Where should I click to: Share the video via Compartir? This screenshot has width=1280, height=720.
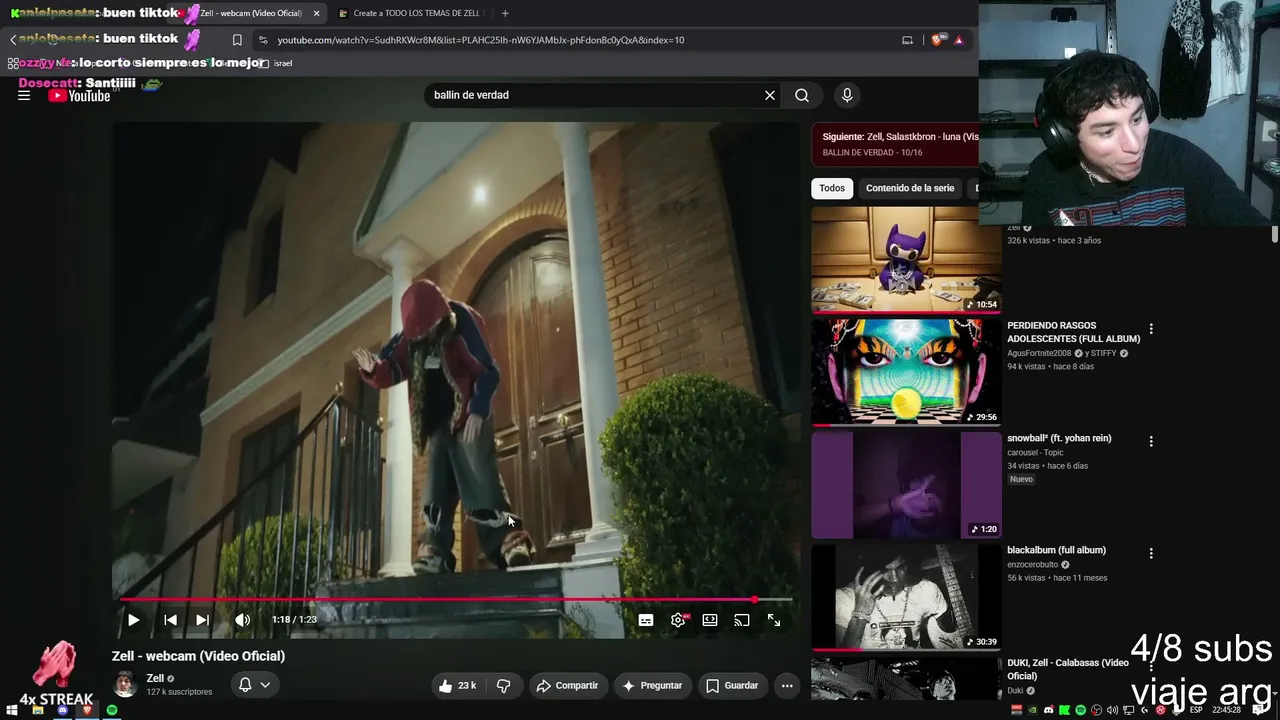pyautogui.click(x=567, y=686)
